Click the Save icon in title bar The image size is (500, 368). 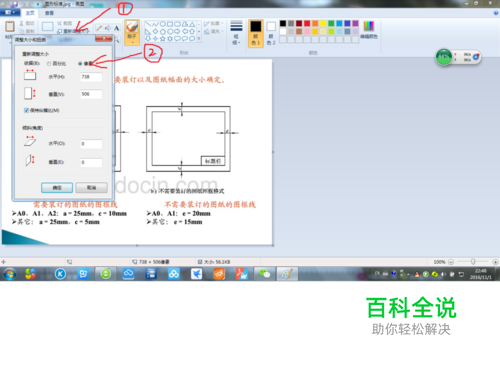coord(15,4)
